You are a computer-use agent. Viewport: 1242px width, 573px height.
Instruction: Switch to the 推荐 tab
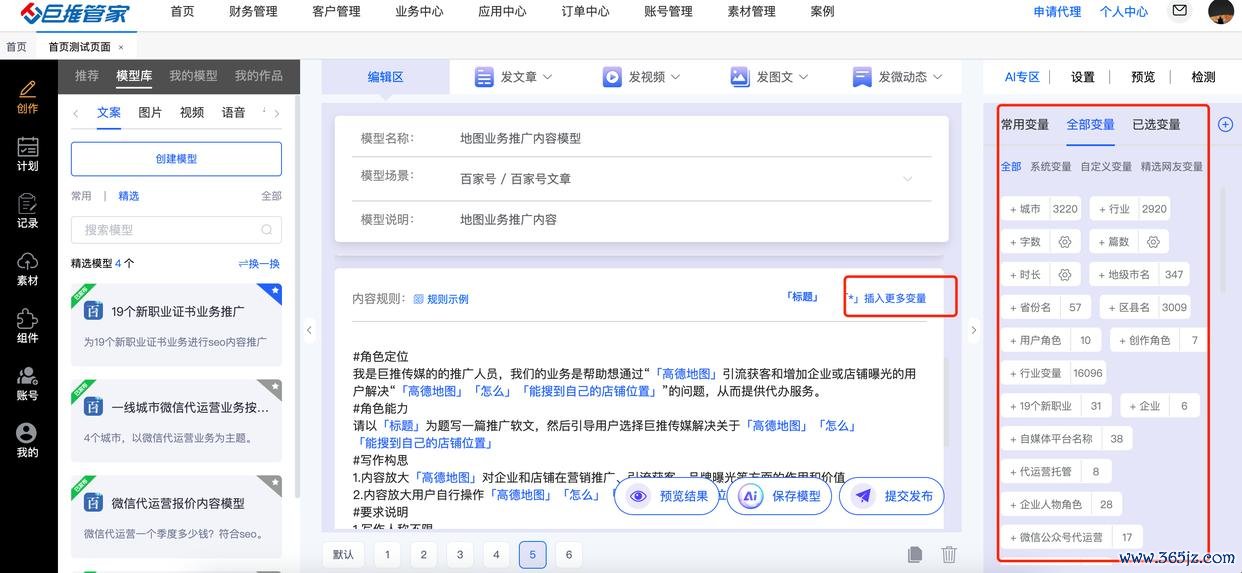click(87, 75)
